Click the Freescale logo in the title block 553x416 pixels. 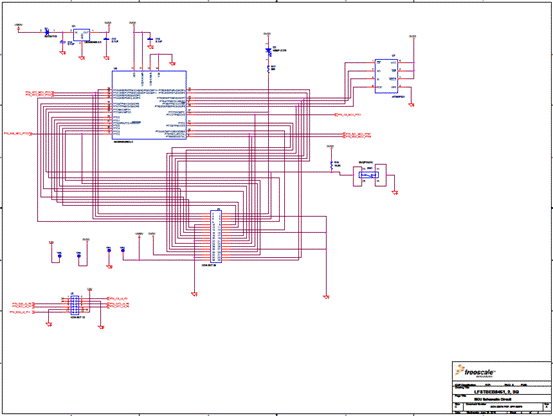point(475,371)
